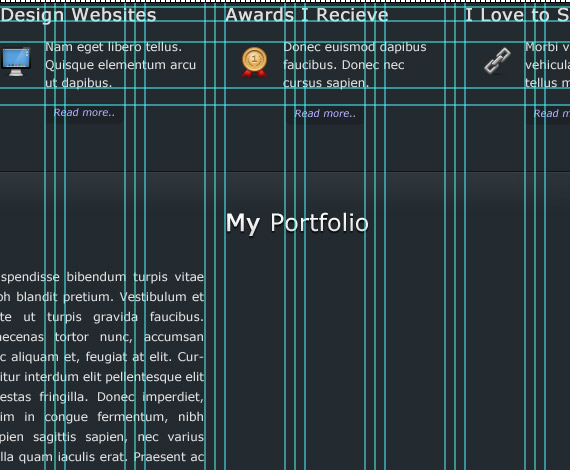Open Read more under Design Websites
570x470 pixels.
(84, 112)
